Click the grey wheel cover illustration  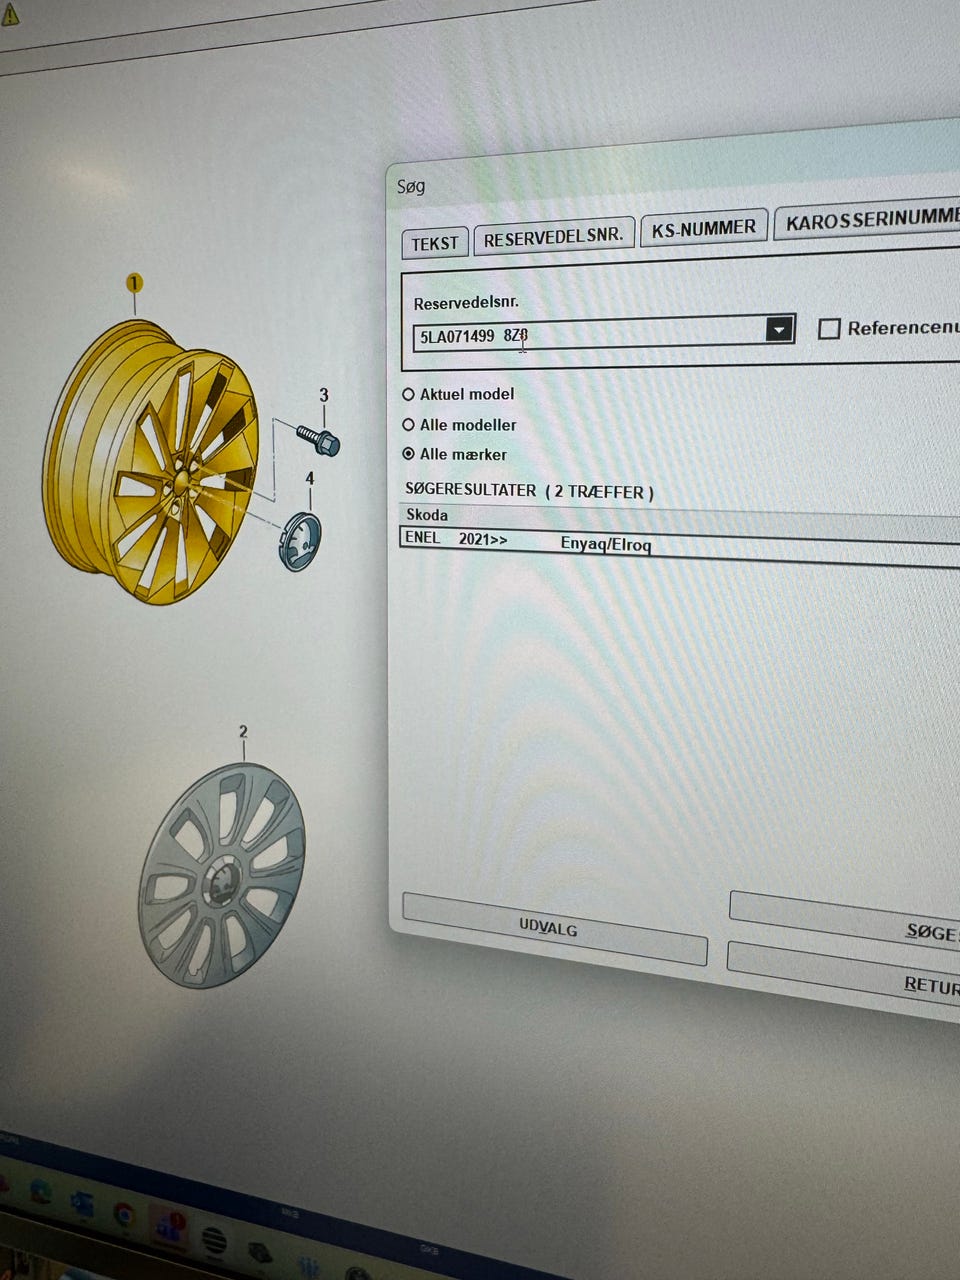[221, 876]
